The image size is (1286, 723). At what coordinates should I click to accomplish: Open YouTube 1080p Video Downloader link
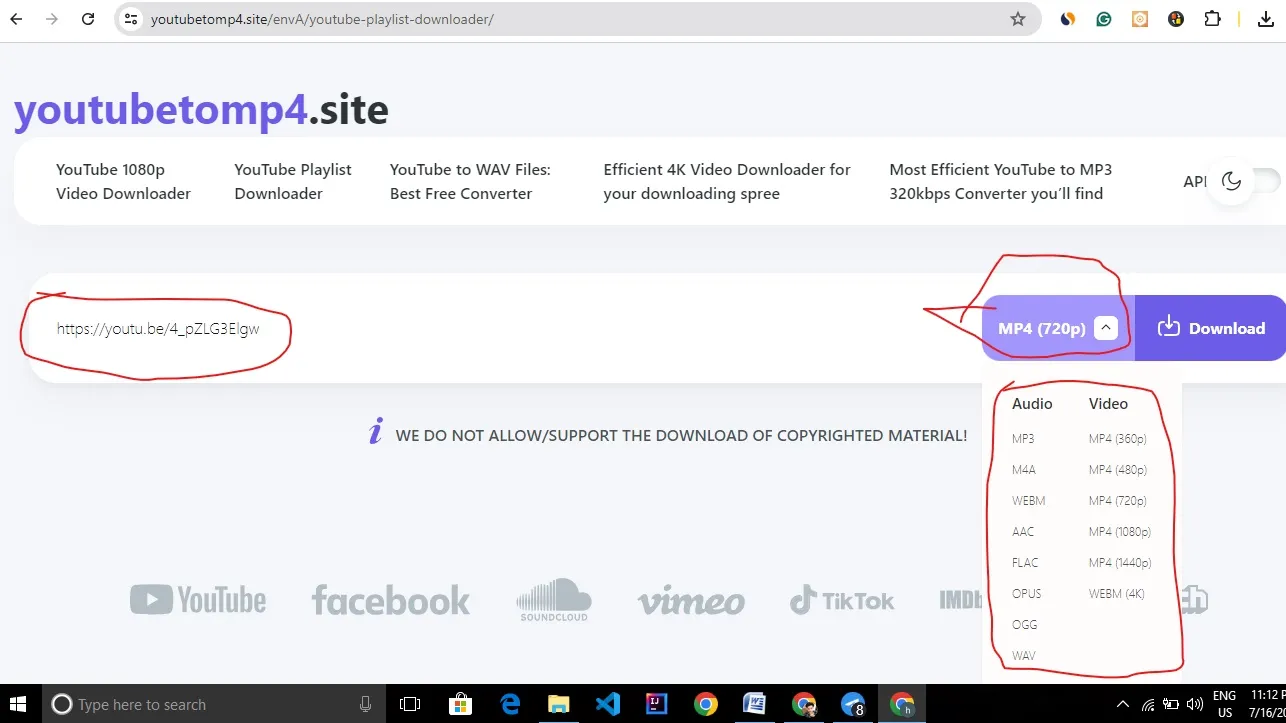123,181
